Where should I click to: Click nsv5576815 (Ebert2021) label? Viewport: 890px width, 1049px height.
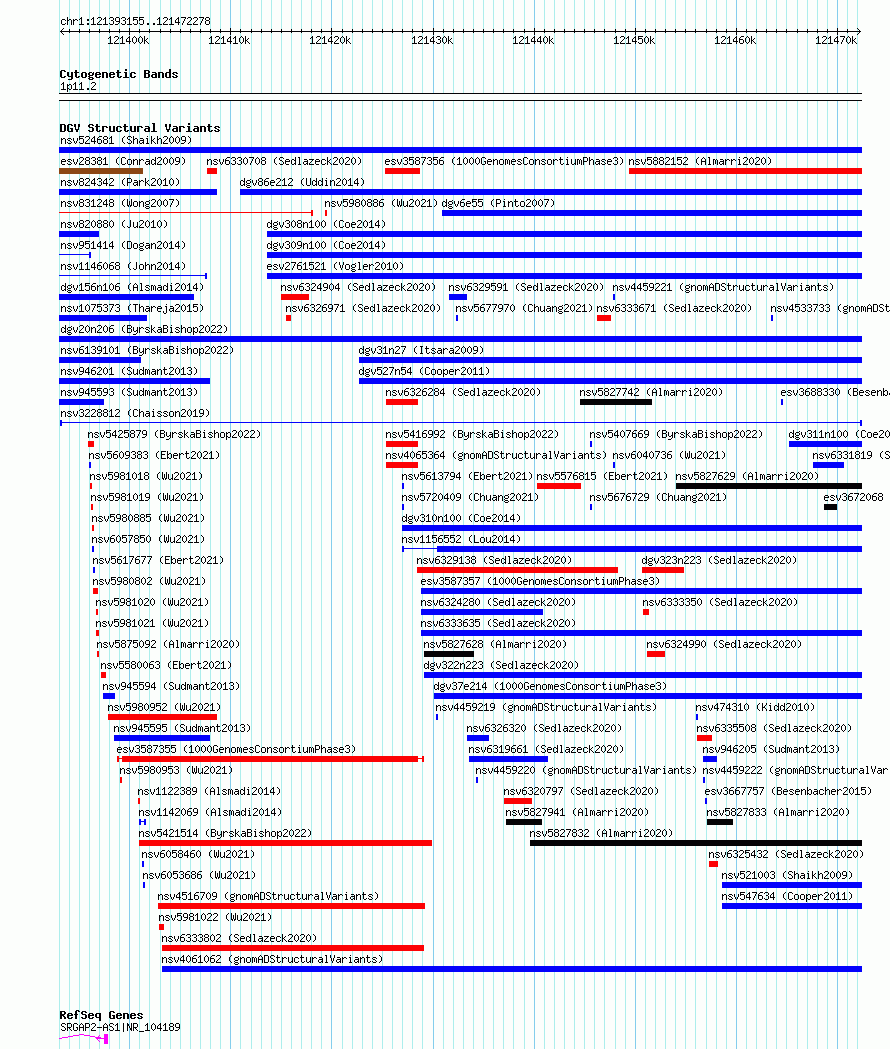coord(602,476)
